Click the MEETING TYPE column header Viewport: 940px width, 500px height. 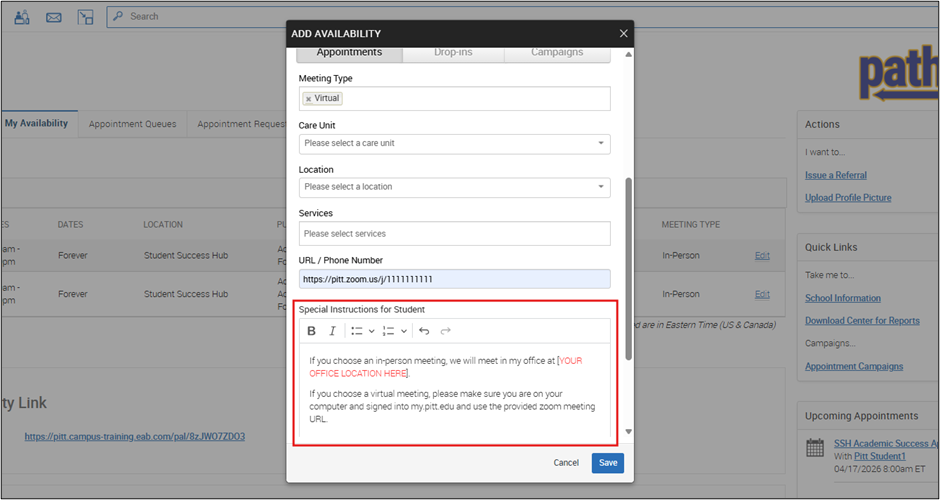click(691, 224)
